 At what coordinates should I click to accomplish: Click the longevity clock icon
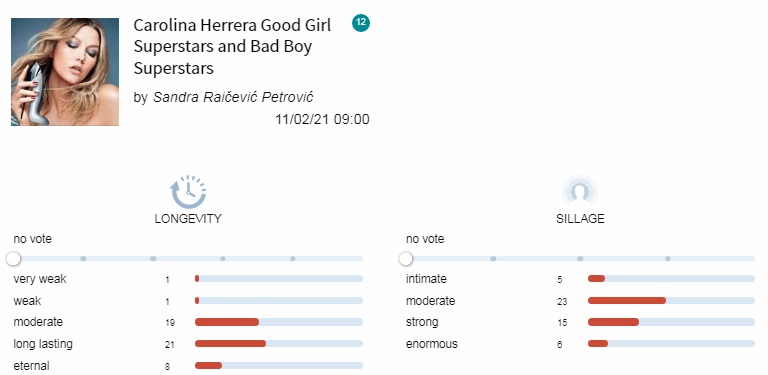188,192
